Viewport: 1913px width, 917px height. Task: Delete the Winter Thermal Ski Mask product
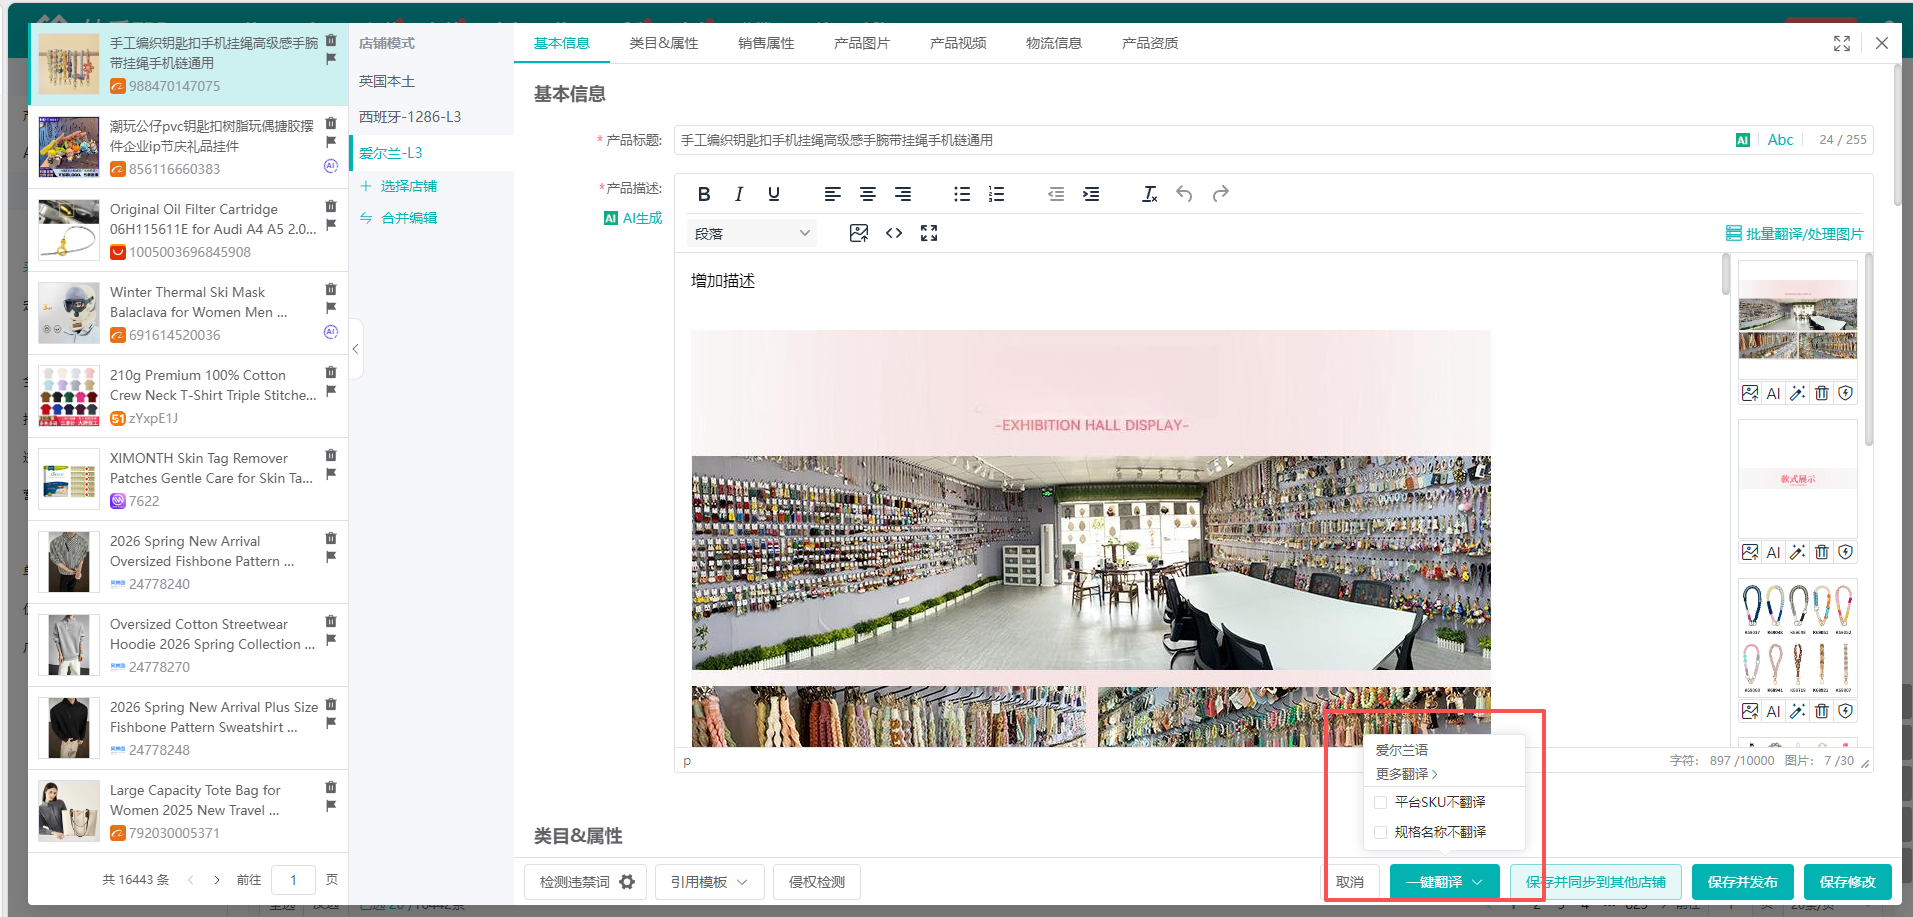pyautogui.click(x=331, y=290)
